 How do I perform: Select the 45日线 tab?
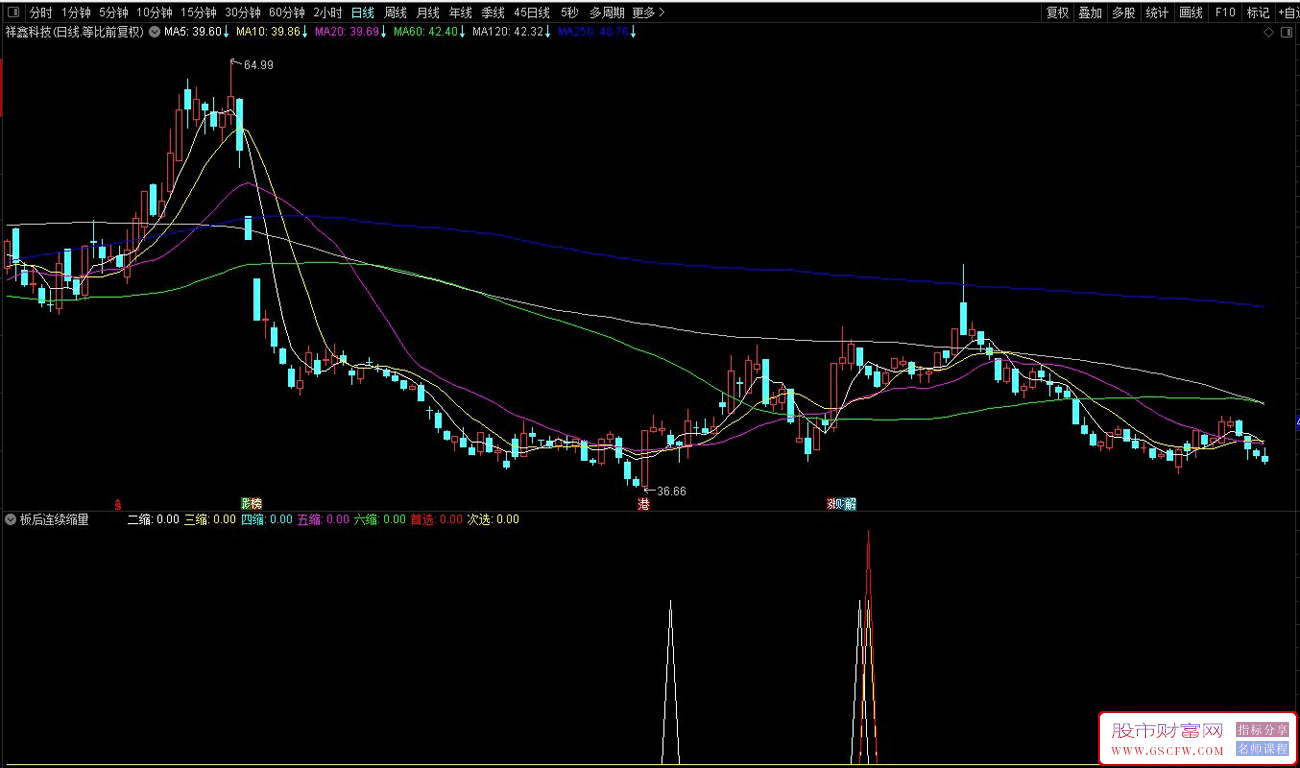click(x=532, y=13)
